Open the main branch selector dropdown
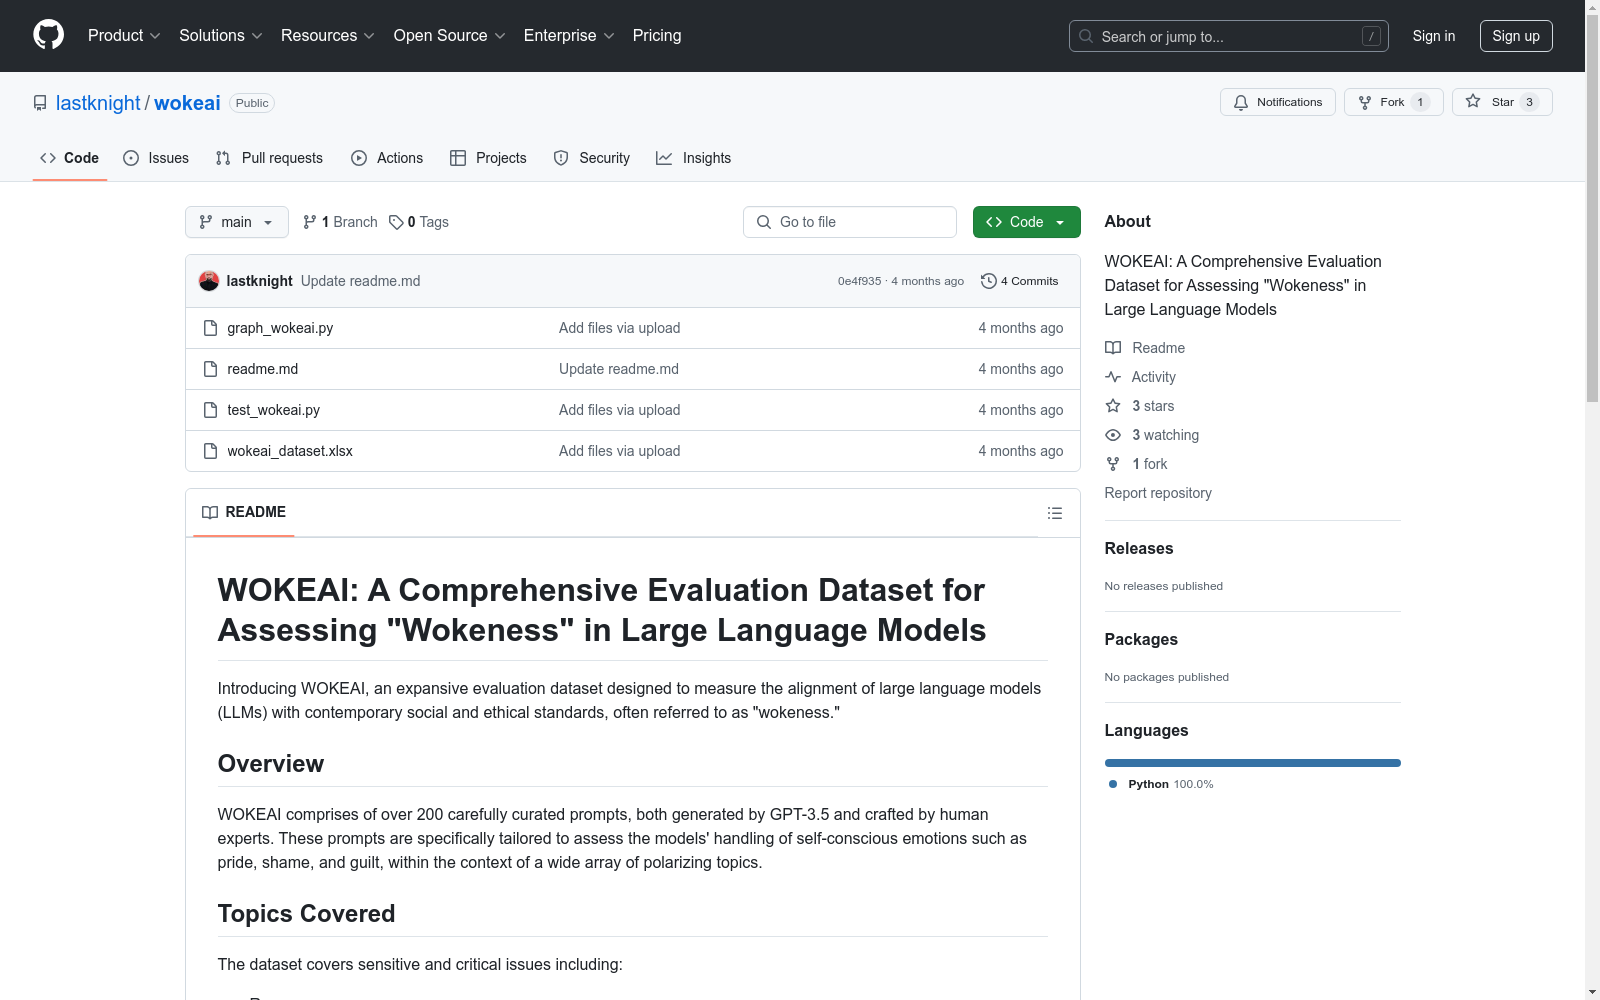Viewport: 1600px width, 1000px height. tap(237, 222)
